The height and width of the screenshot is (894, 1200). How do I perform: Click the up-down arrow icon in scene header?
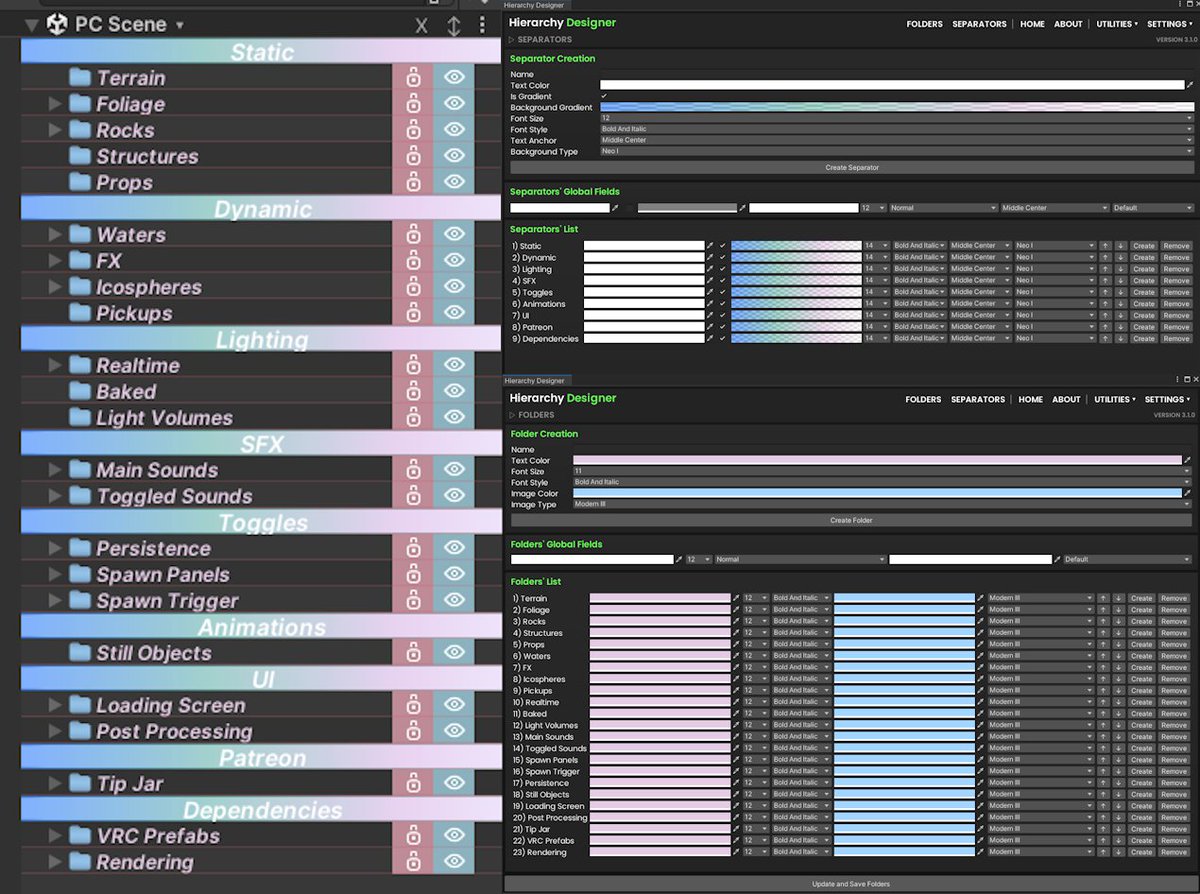click(454, 26)
